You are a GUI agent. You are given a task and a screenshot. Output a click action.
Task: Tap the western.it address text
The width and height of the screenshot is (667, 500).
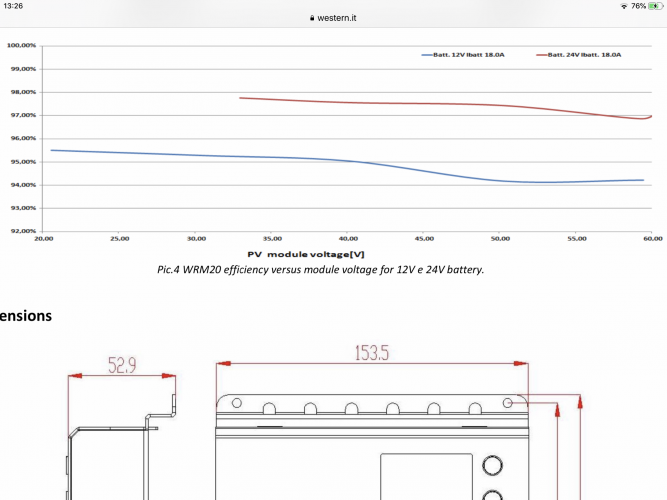(x=339, y=18)
